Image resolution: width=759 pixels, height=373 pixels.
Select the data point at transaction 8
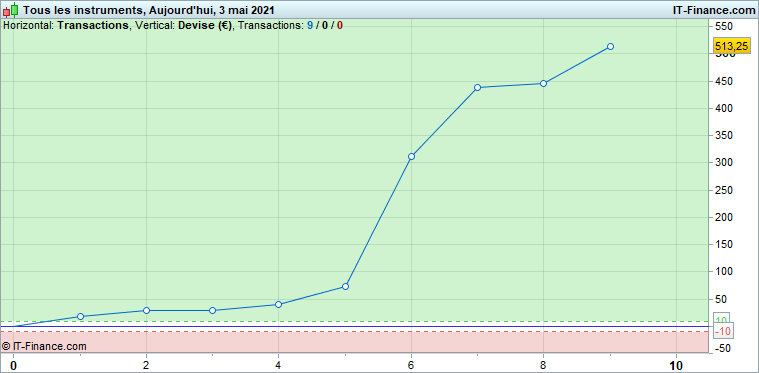(x=544, y=83)
